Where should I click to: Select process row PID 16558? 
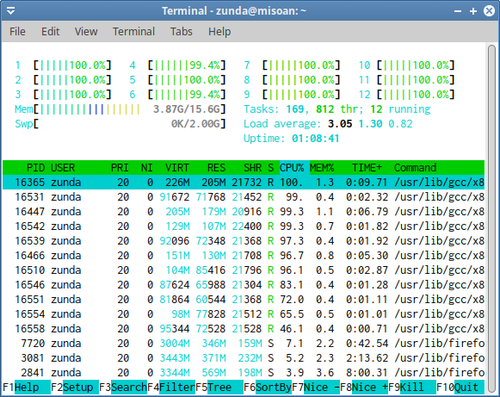click(244, 329)
